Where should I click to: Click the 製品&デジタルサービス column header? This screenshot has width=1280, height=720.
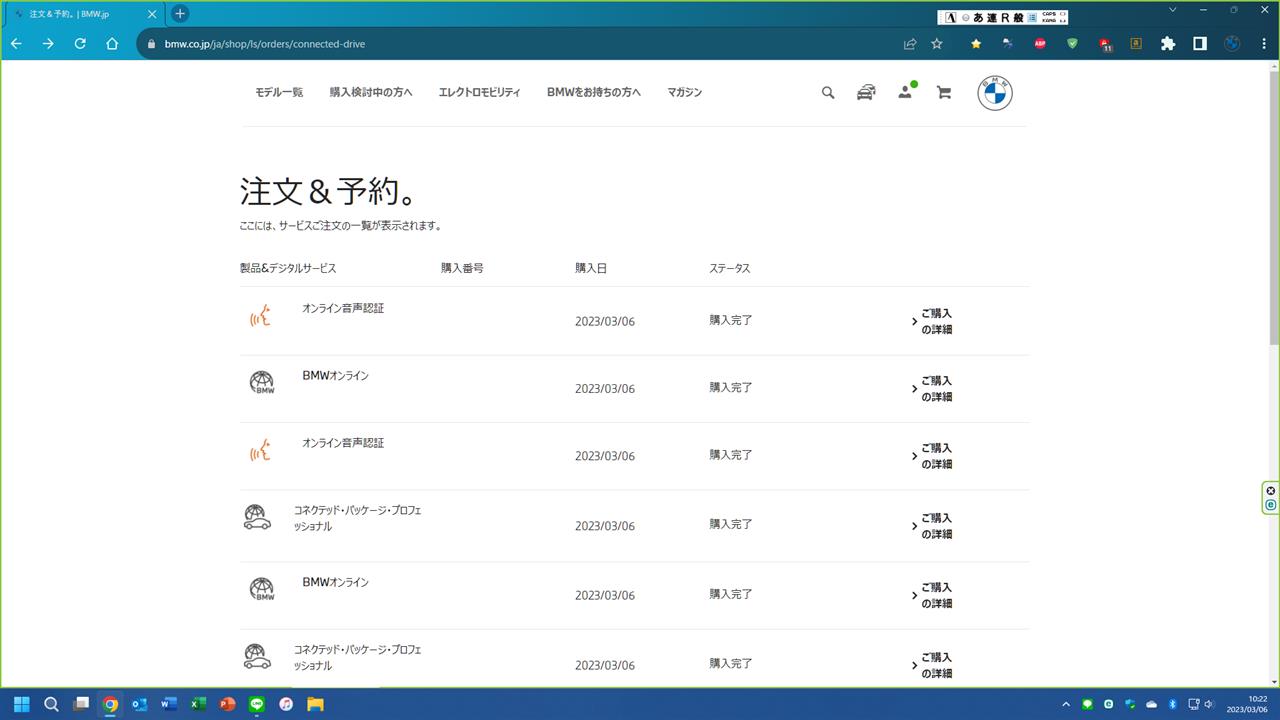click(288, 268)
